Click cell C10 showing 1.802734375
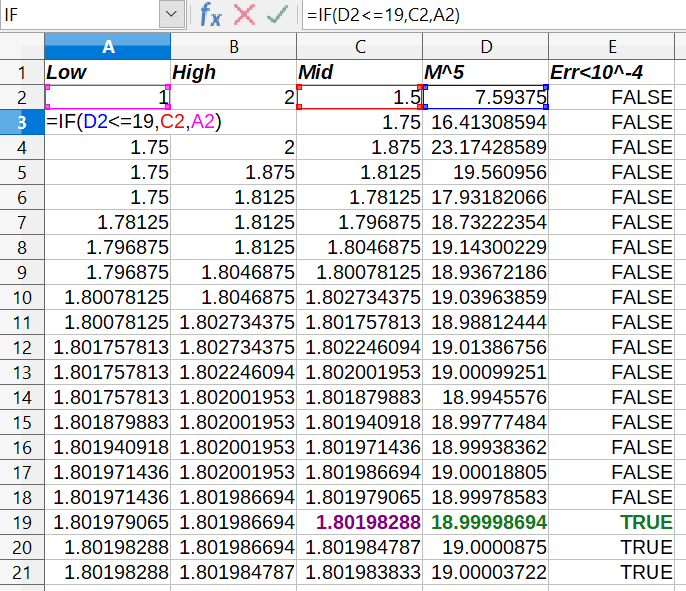The height and width of the screenshot is (591, 686). (360, 297)
